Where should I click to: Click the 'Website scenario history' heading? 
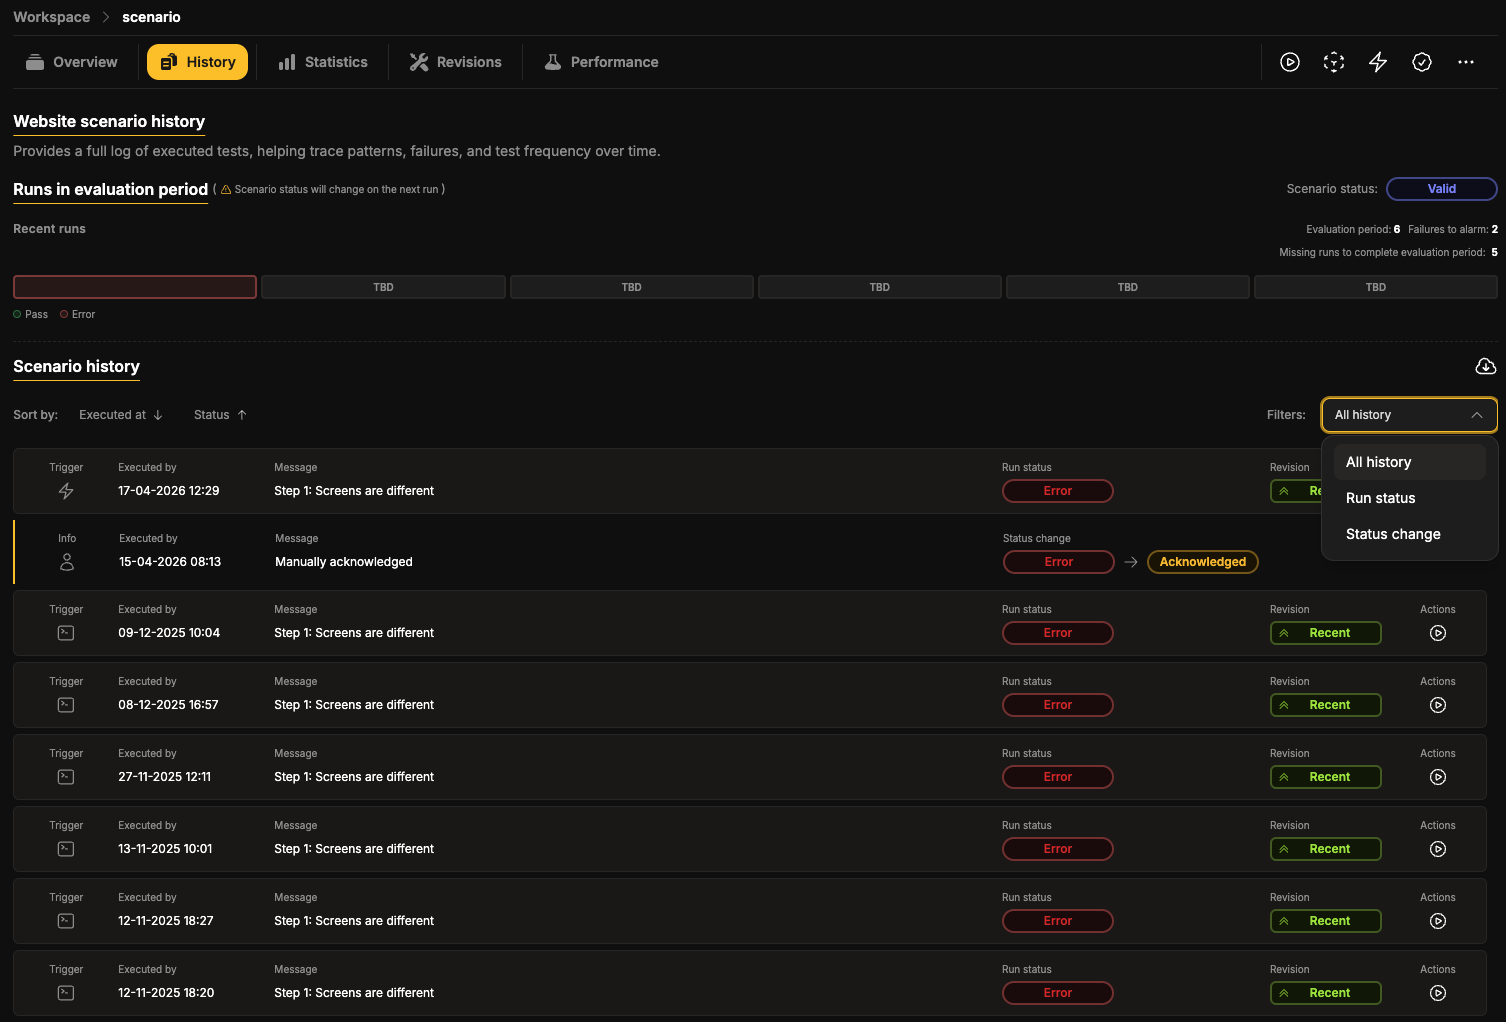(109, 121)
